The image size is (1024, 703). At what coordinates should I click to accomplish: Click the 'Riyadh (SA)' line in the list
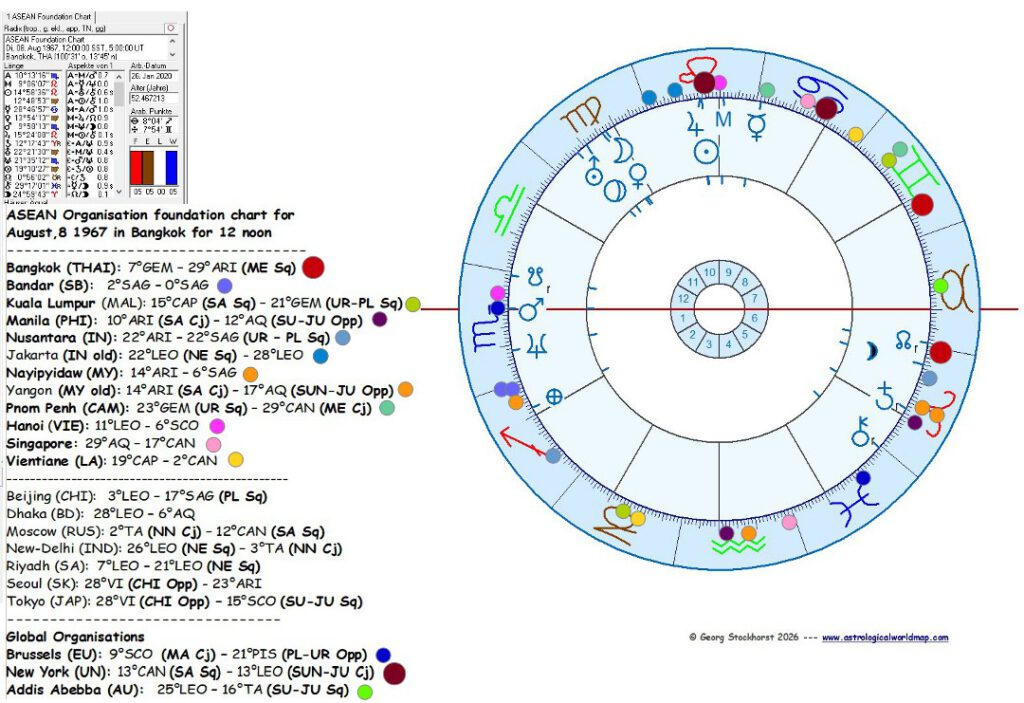tap(133, 566)
